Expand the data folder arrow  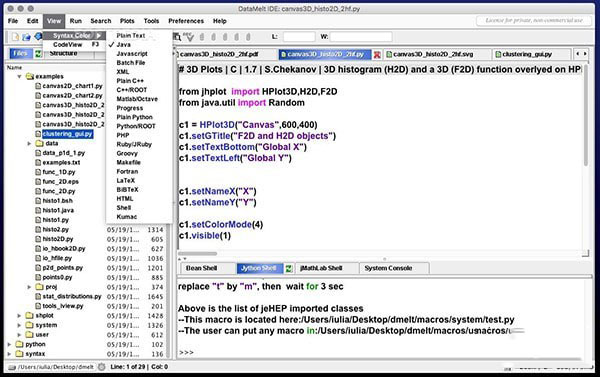tap(29, 144)
